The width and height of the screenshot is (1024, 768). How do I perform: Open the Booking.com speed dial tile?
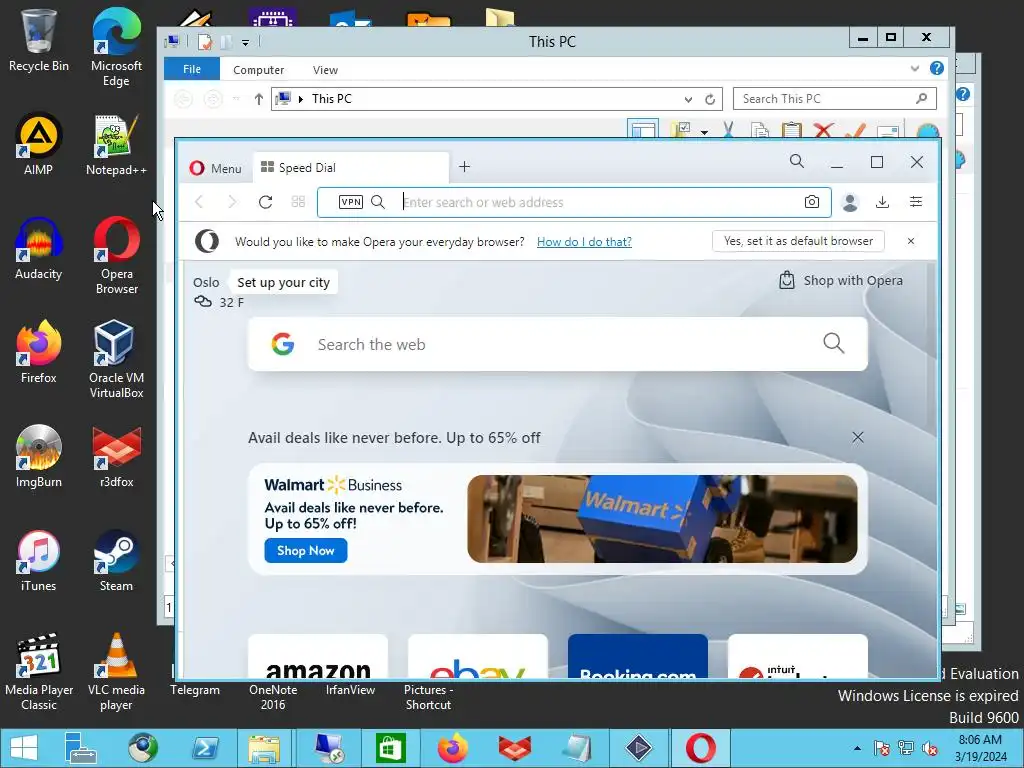(x=638, y=657)
